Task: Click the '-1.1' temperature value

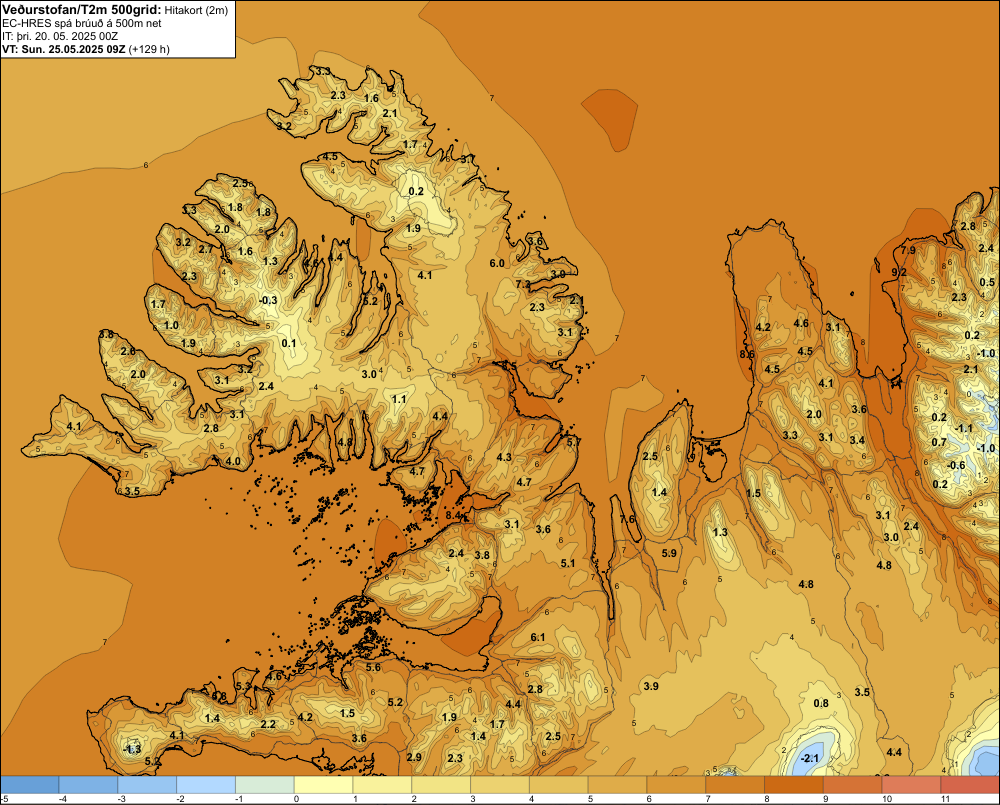Action: point(963,428)
